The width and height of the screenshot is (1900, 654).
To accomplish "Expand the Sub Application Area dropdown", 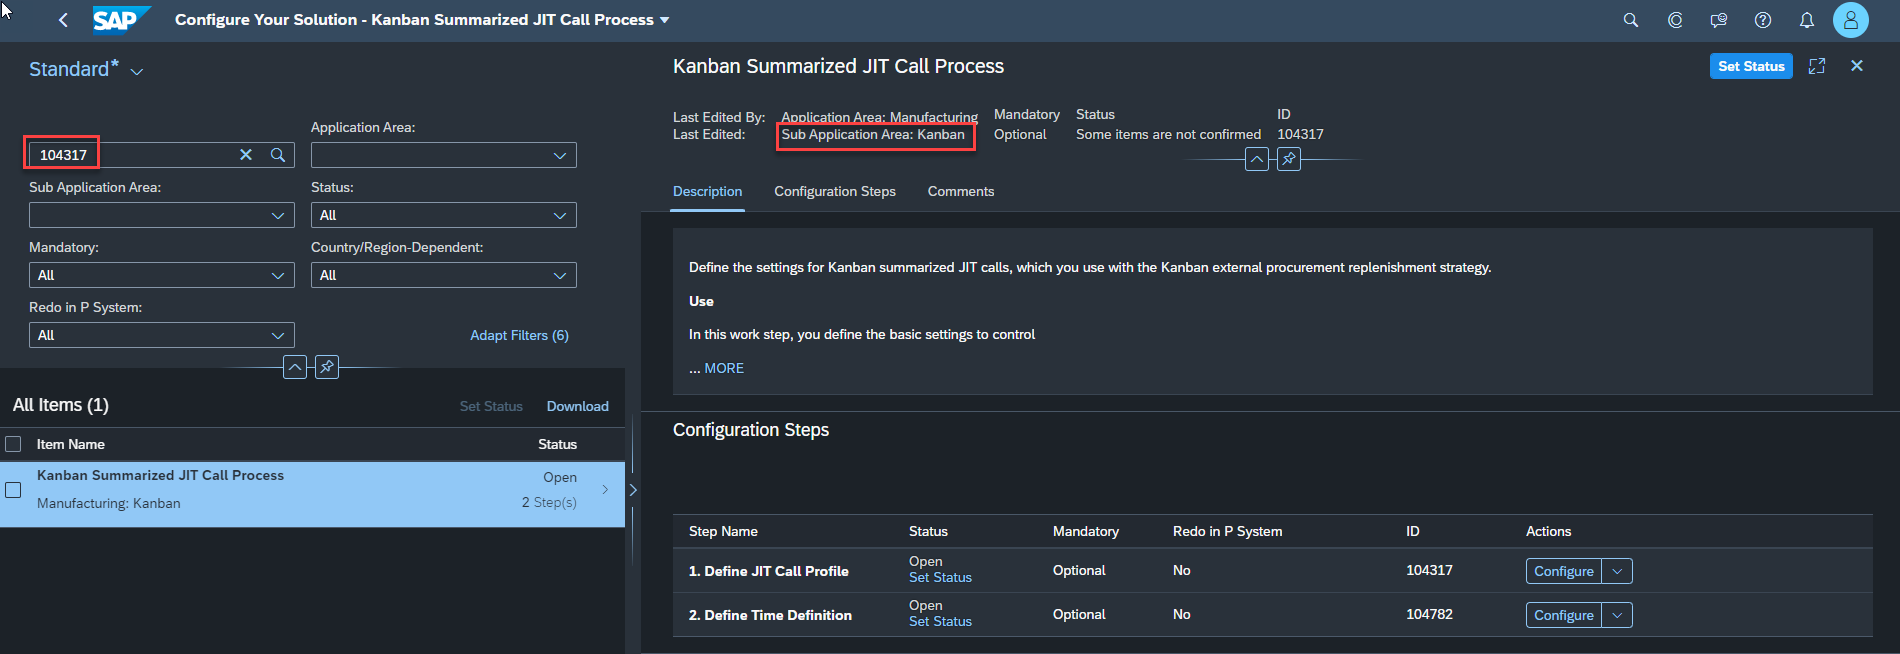I will [x=278, y=215].
